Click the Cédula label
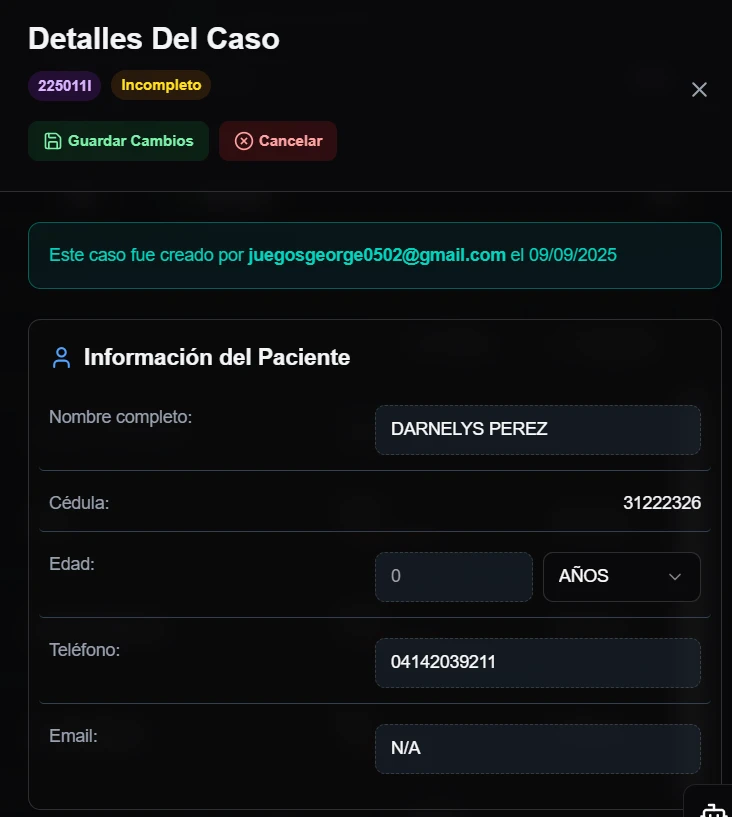The image size is (732, 817). click(x=79, y=503)
